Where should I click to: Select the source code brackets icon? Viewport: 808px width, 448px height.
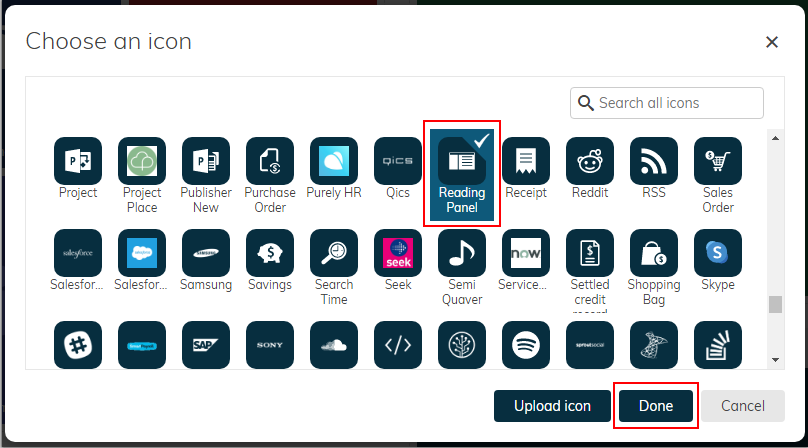pyautogui.click(x=398, y=345)
